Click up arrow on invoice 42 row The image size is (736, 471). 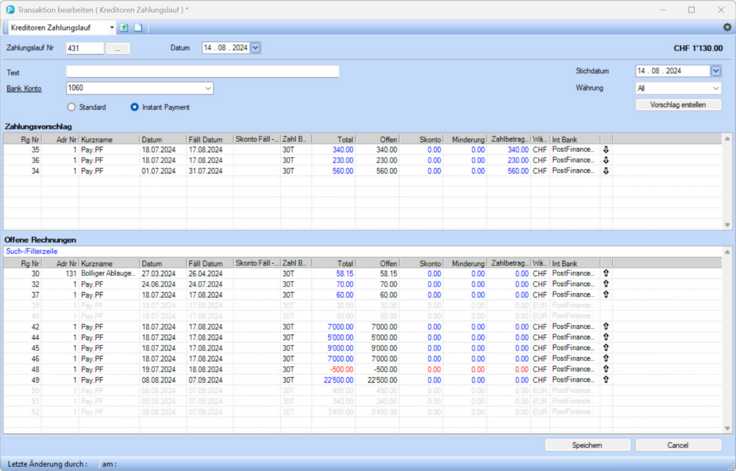click(606, 327)
